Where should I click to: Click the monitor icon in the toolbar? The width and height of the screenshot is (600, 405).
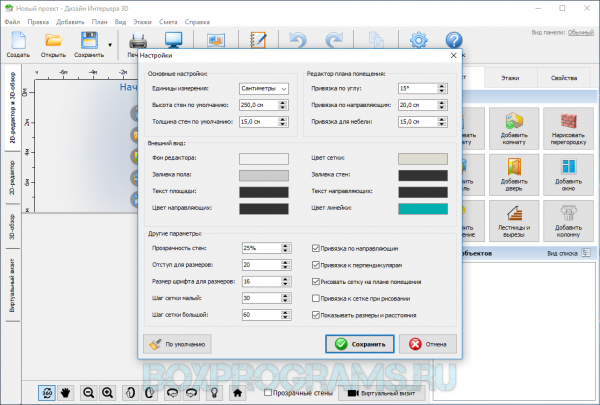coord(173,40)
